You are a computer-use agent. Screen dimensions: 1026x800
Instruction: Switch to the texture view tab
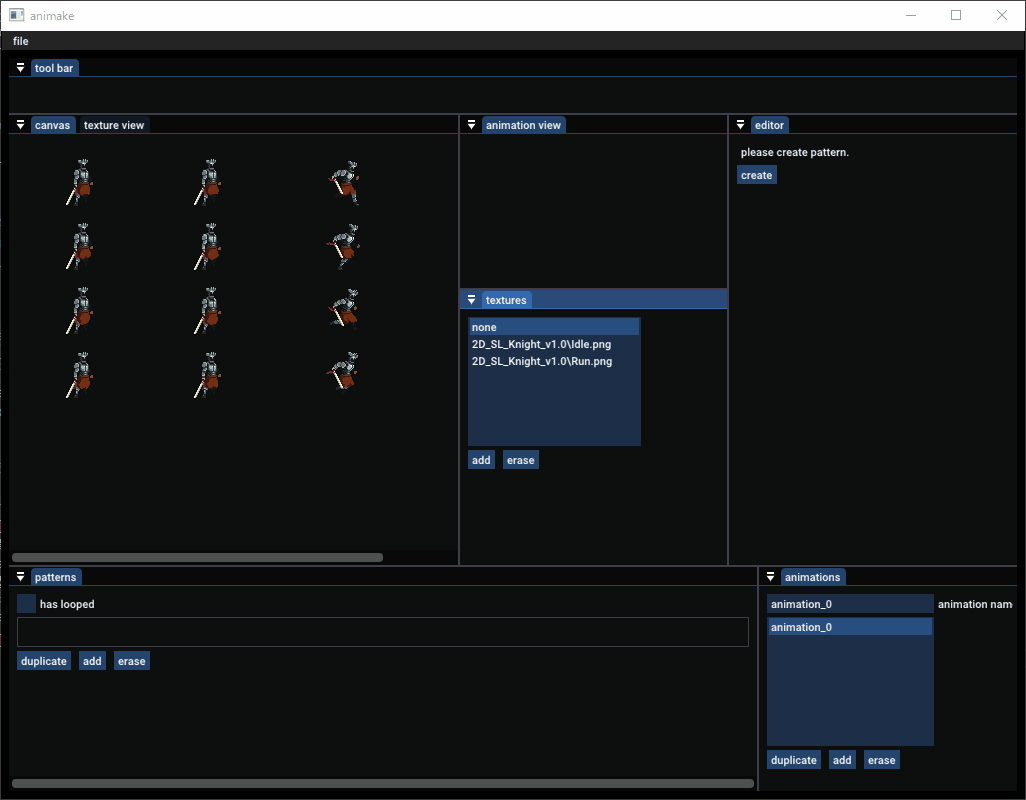[114, 125]
